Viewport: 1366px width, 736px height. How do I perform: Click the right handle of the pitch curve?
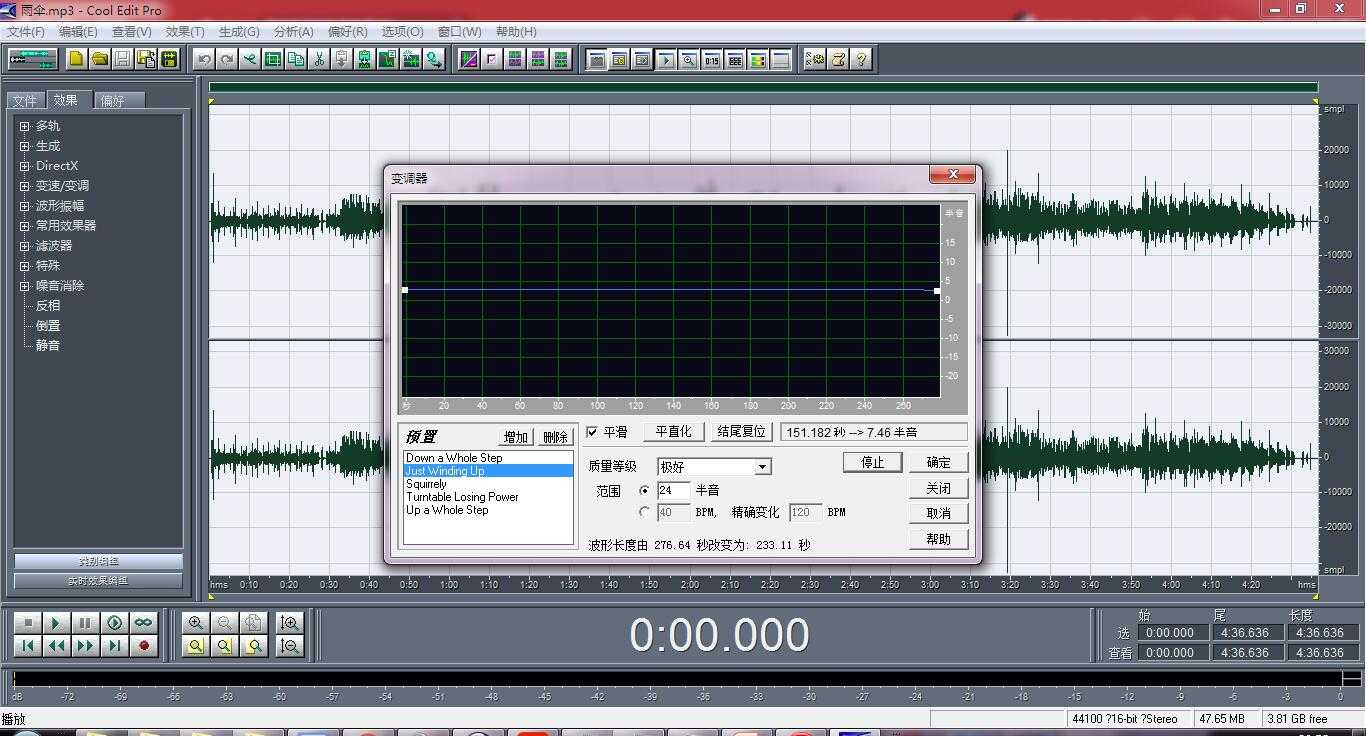(937, 291)
